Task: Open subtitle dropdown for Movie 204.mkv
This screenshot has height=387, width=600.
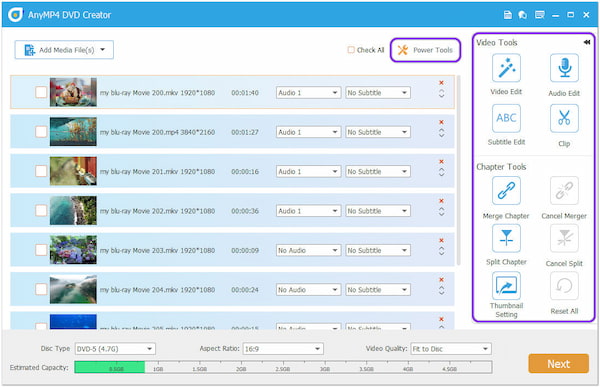Action: point(378,290)
